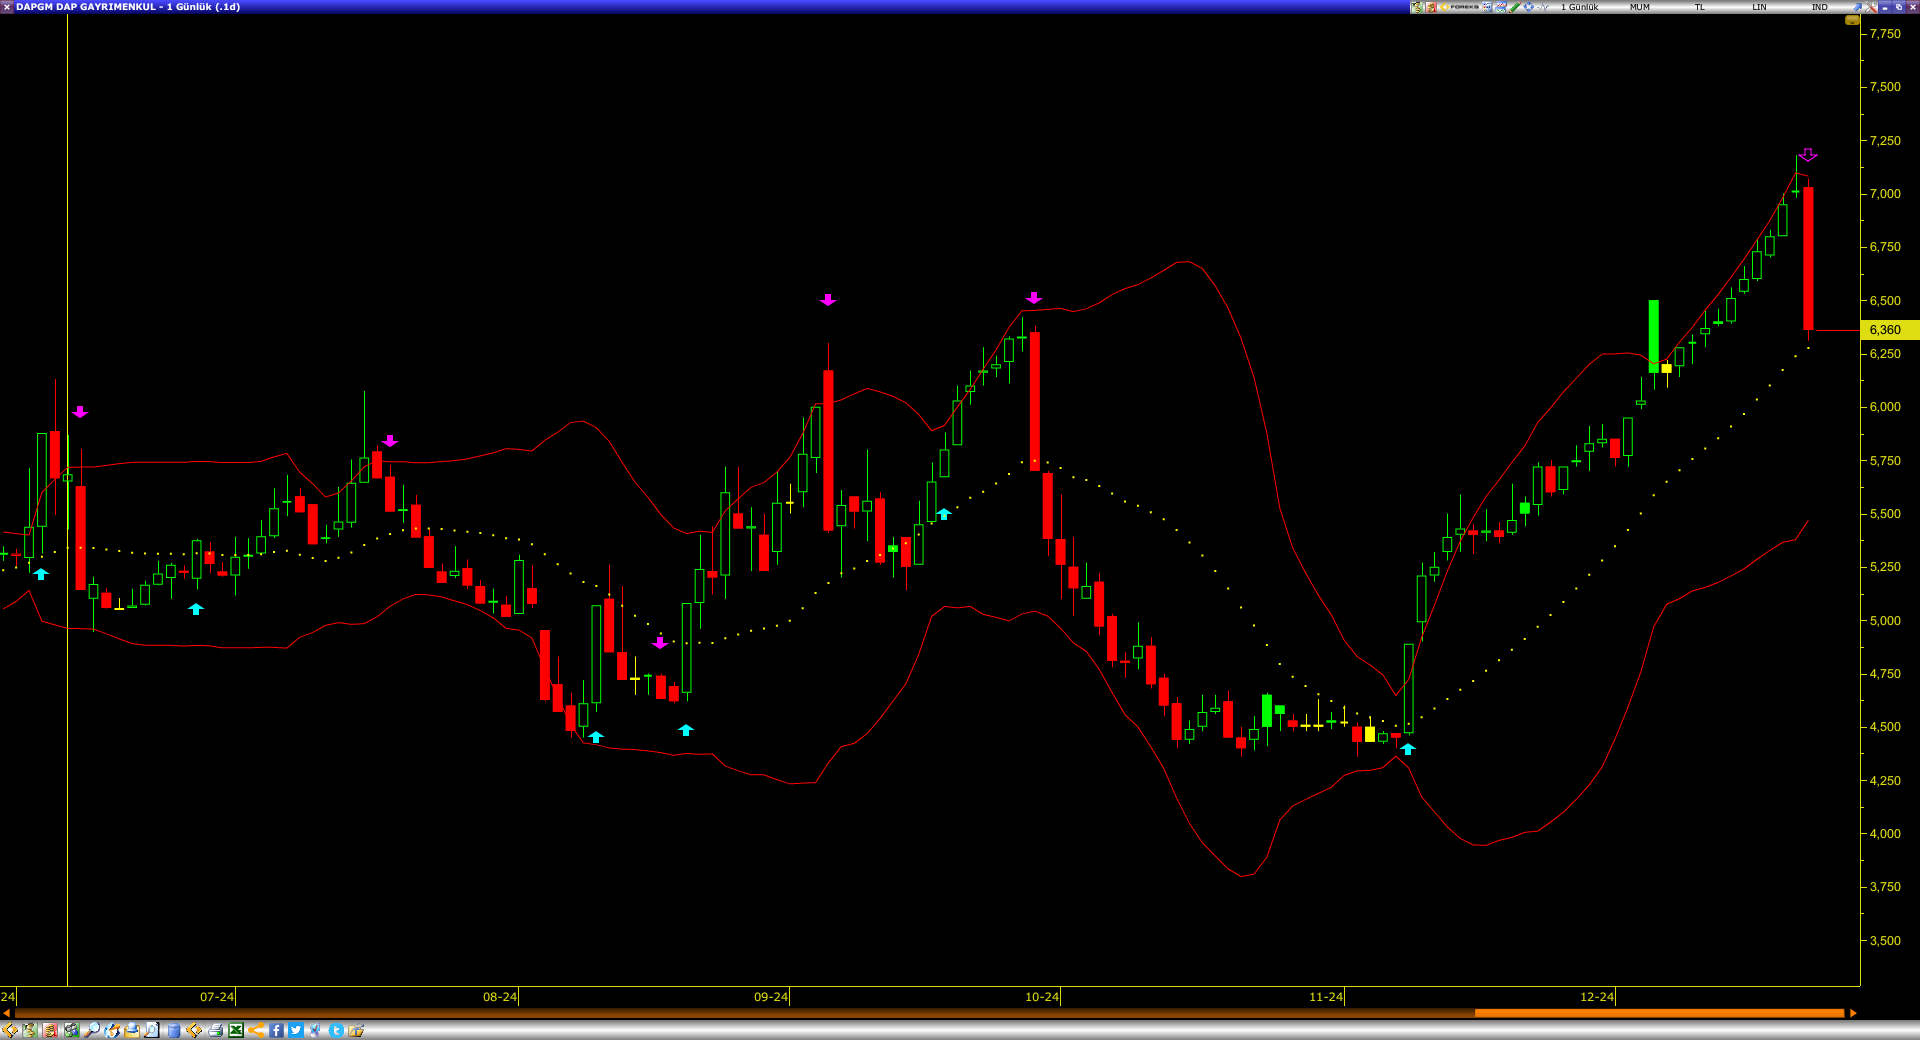Click the orange Foreks icon next to the printer
The image size is (1920, 1040).
(x=194, y=1030)
